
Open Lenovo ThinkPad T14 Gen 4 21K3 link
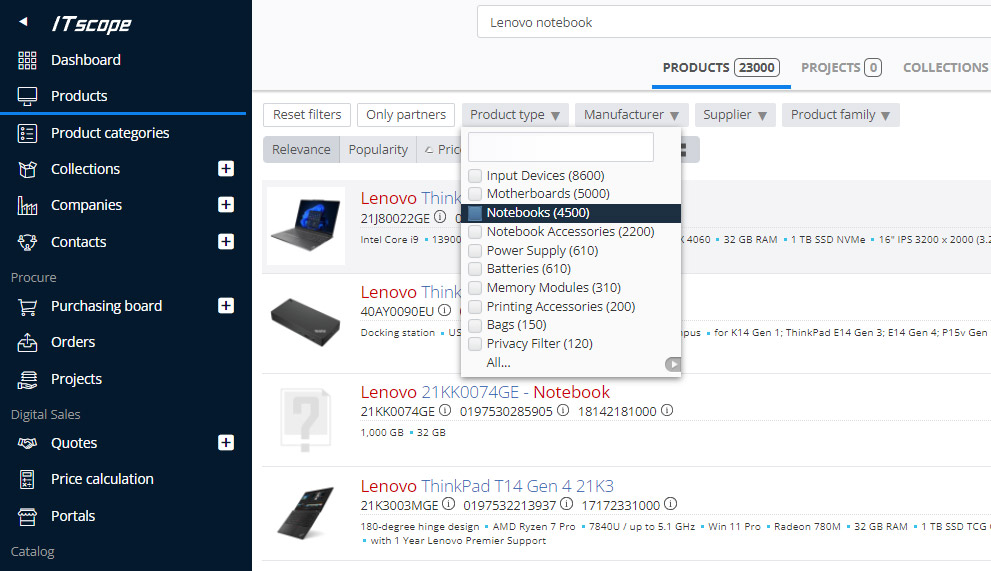tap(487, 486)
